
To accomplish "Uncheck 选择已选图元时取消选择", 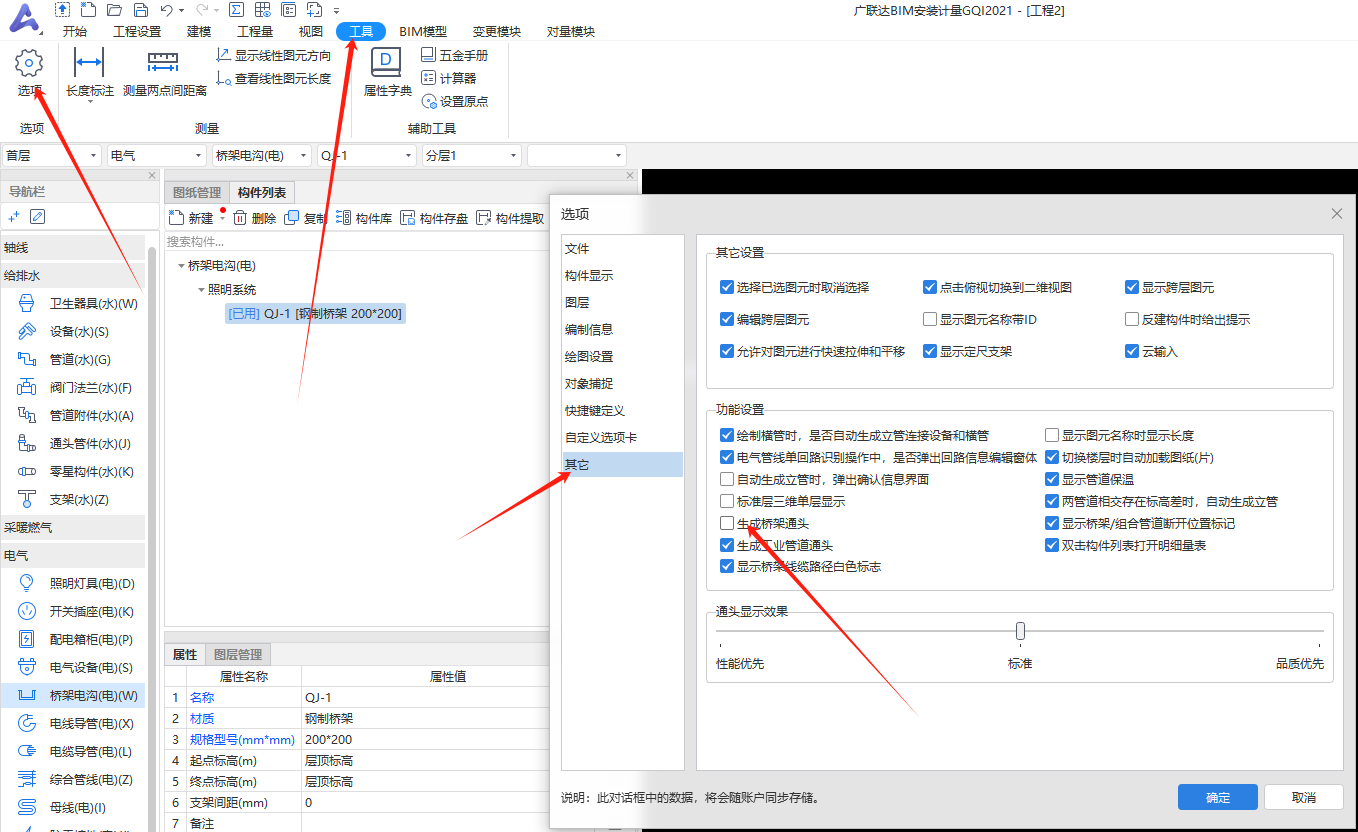I will click(x=727, y=287).
